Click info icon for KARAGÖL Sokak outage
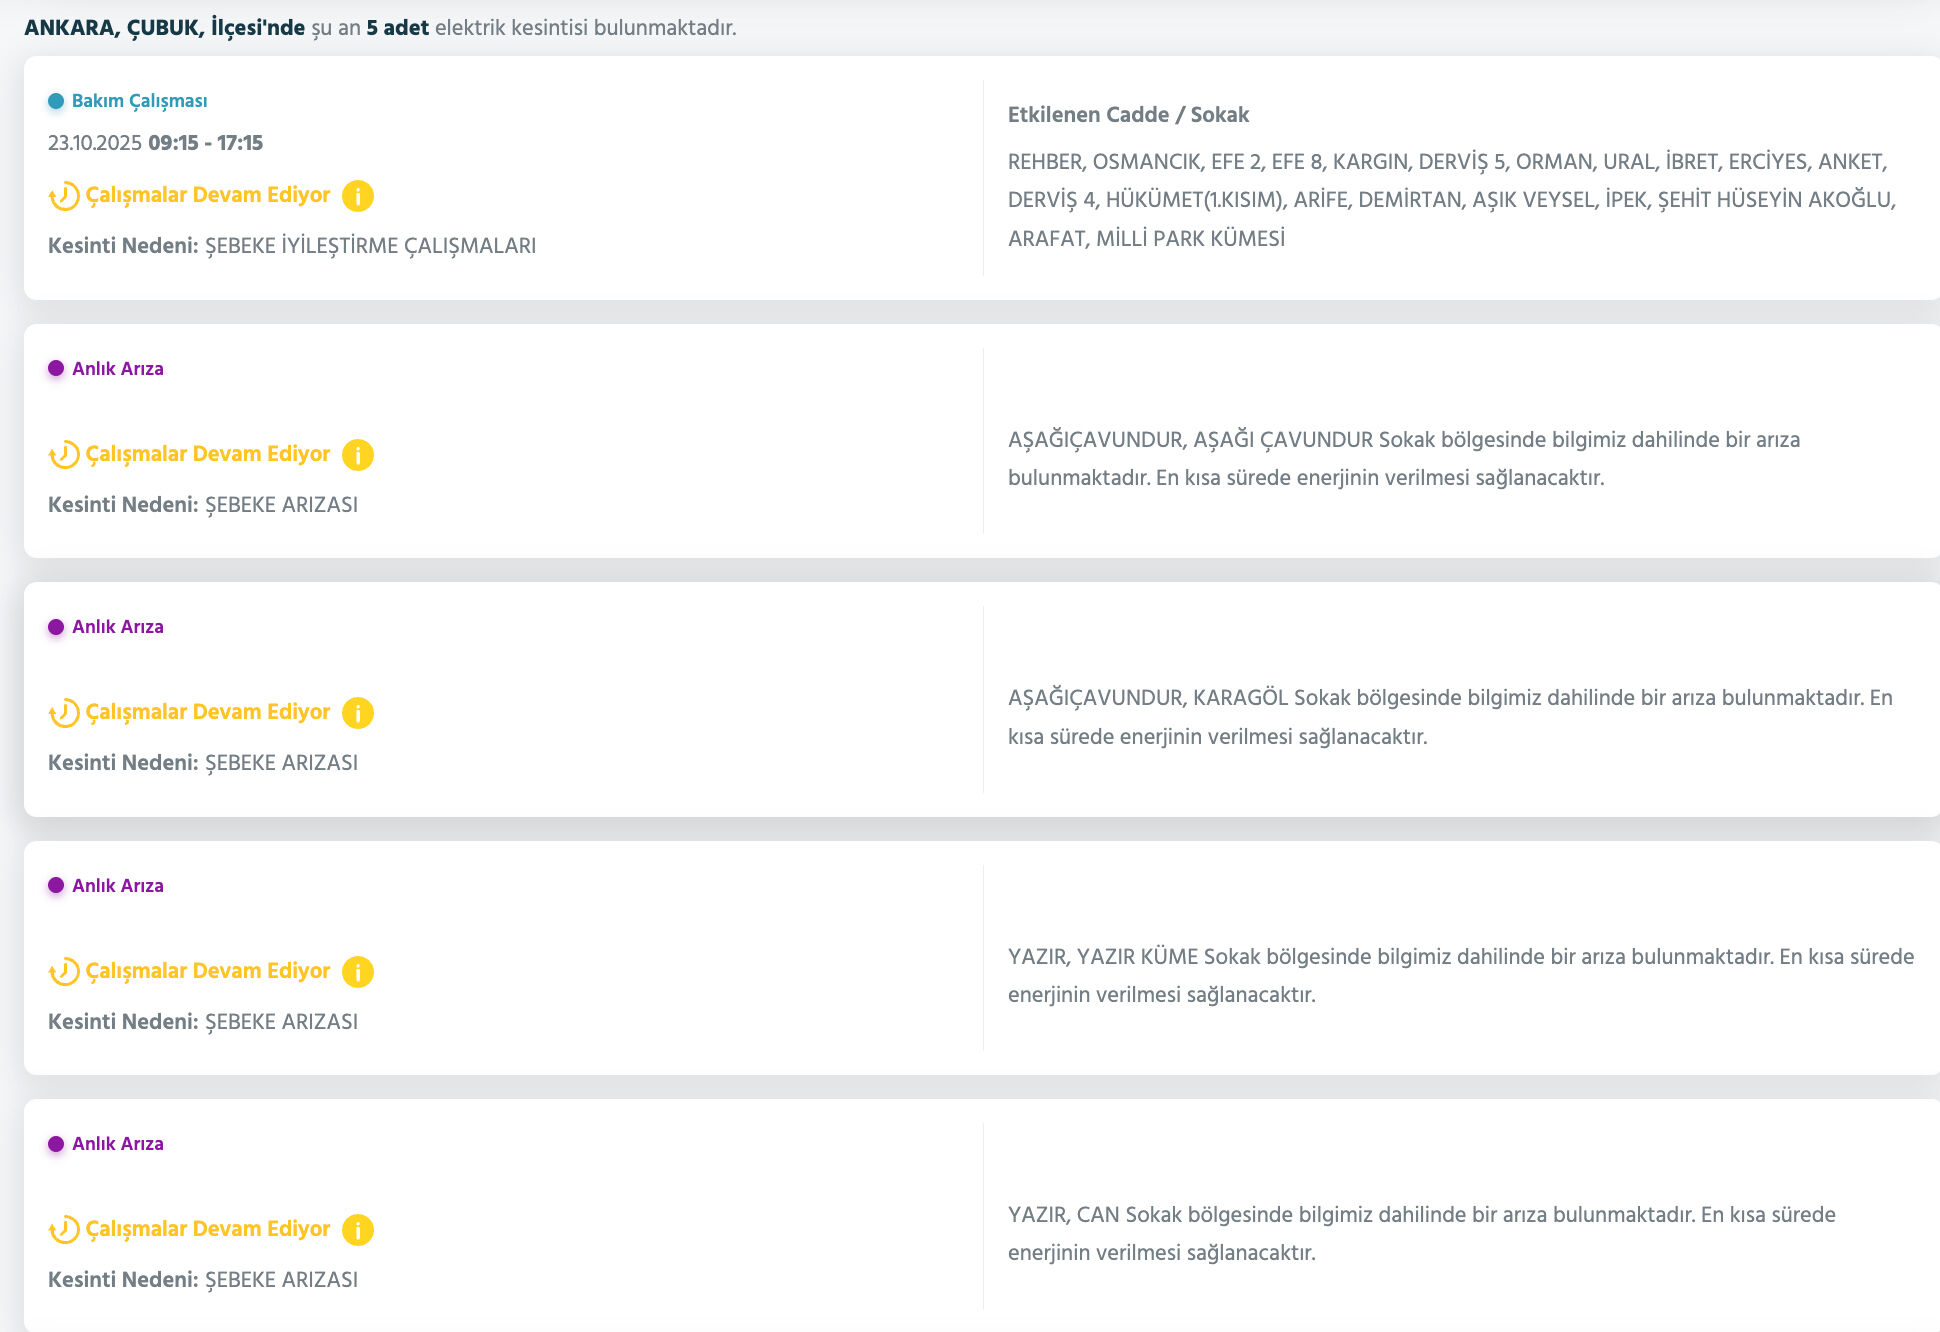Viewport: 1940px width, 1332px height. [358, 713]
